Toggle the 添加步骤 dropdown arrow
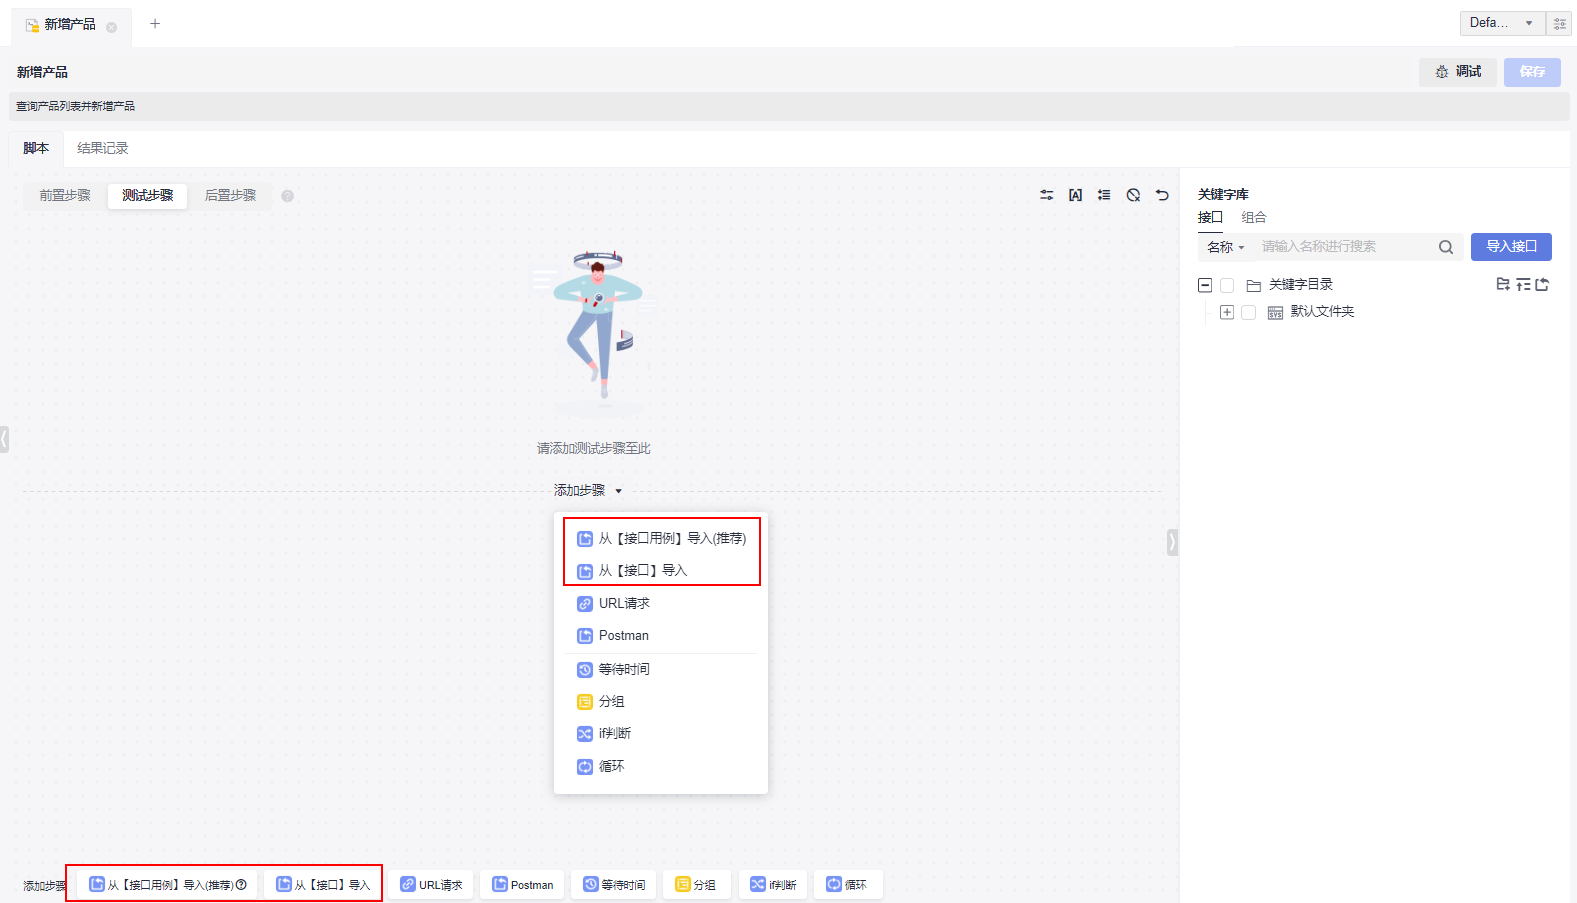Viewport: 1577px width, 903px height. click(619, 491)
